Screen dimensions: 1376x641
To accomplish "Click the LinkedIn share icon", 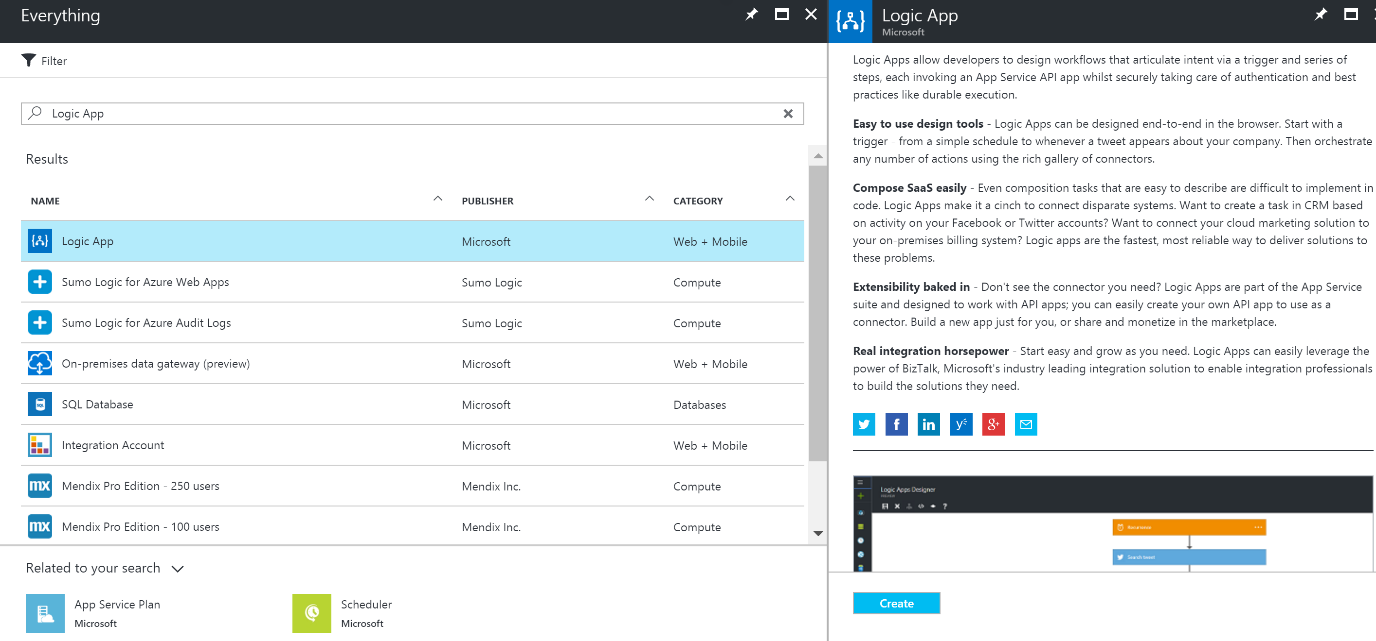I will (928, 425).
